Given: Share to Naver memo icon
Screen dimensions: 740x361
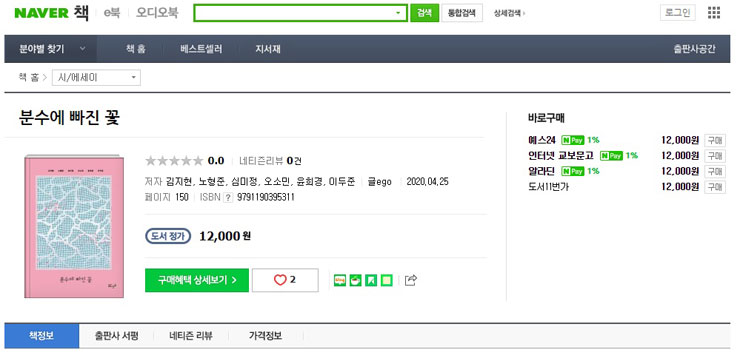Looking at the screenshot, I should click(387, 280).
